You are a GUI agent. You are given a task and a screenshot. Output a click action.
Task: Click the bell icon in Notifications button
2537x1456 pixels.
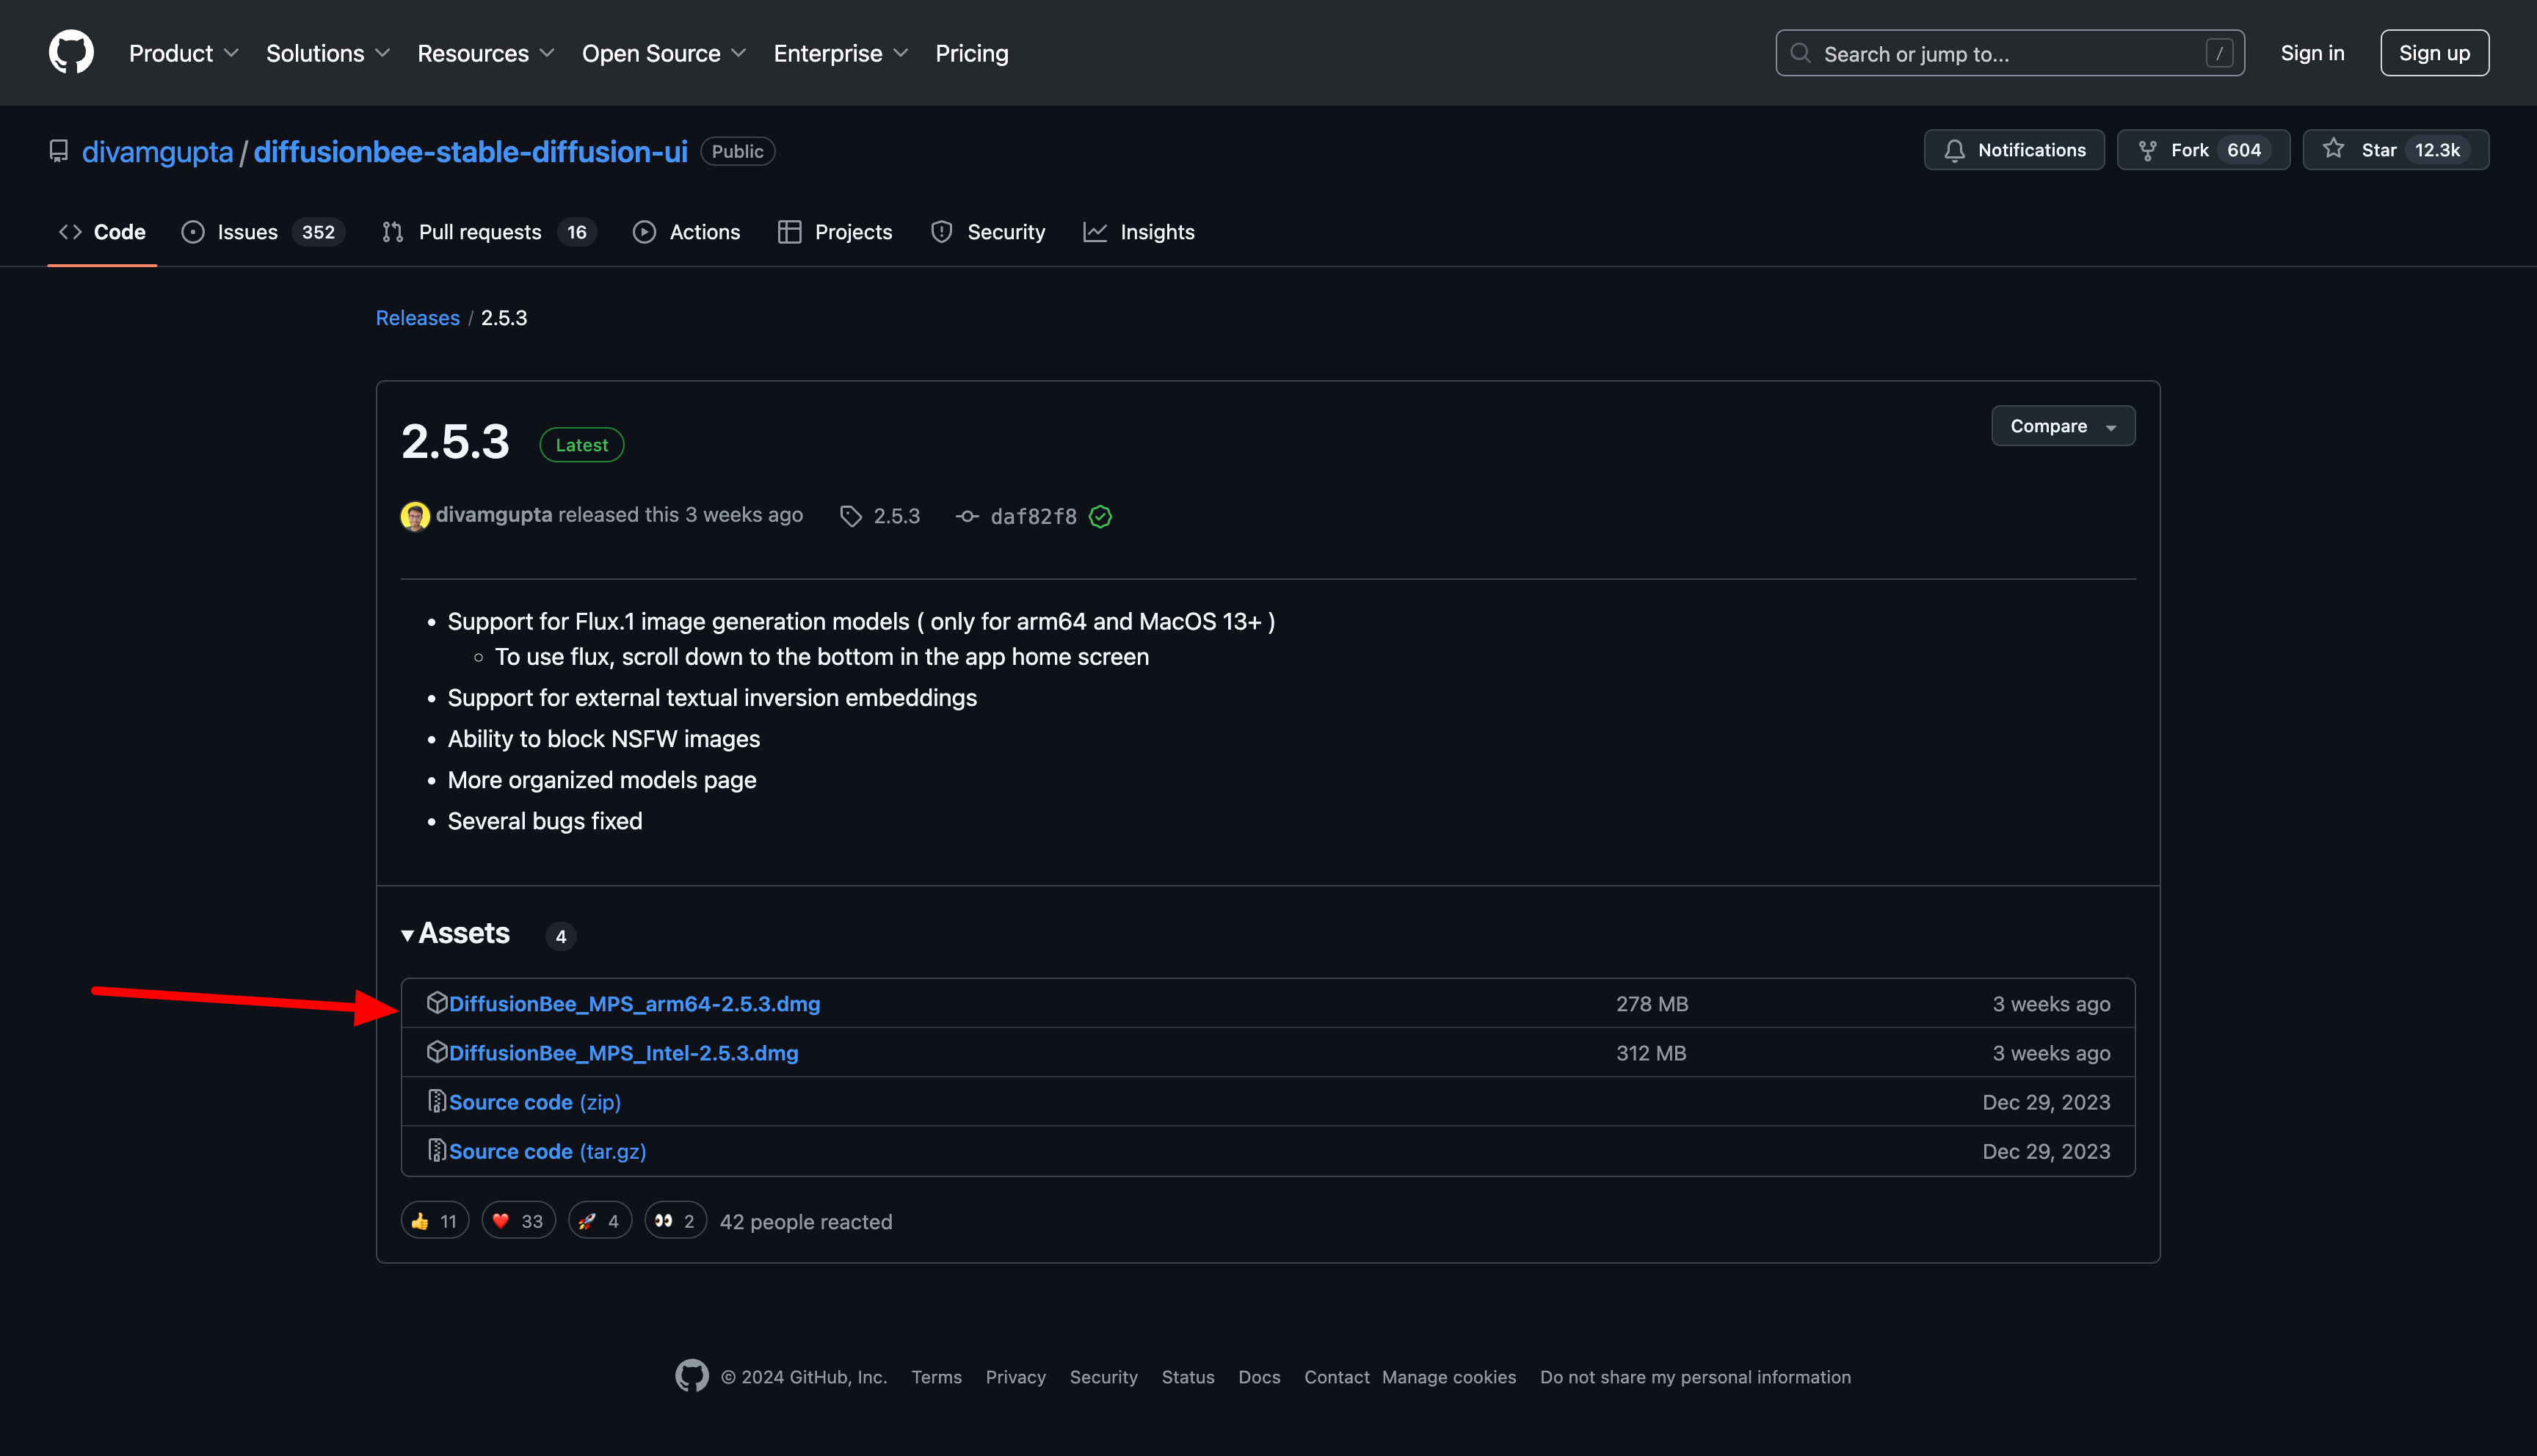point(1954,150)
